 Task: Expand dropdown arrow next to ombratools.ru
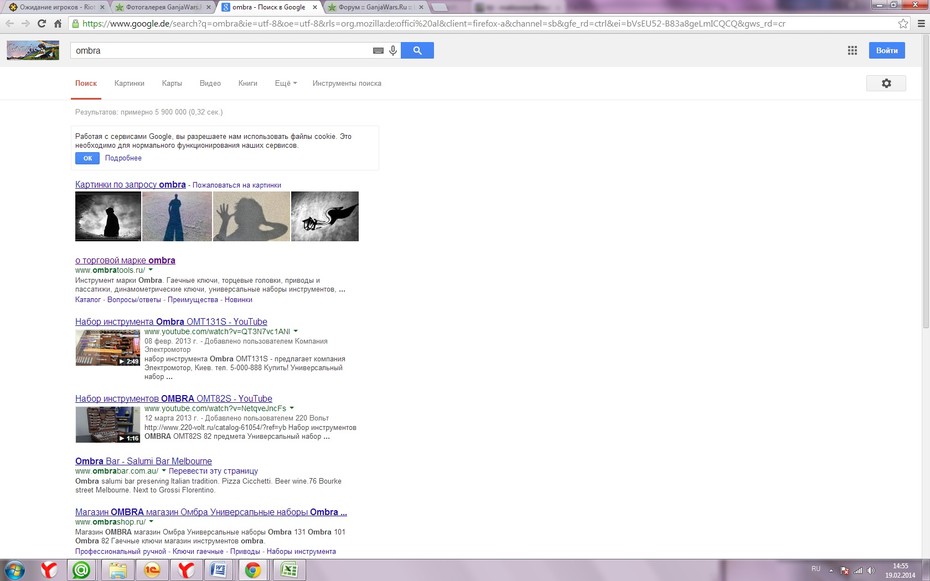pyautogui.click(x=151, y=270)
